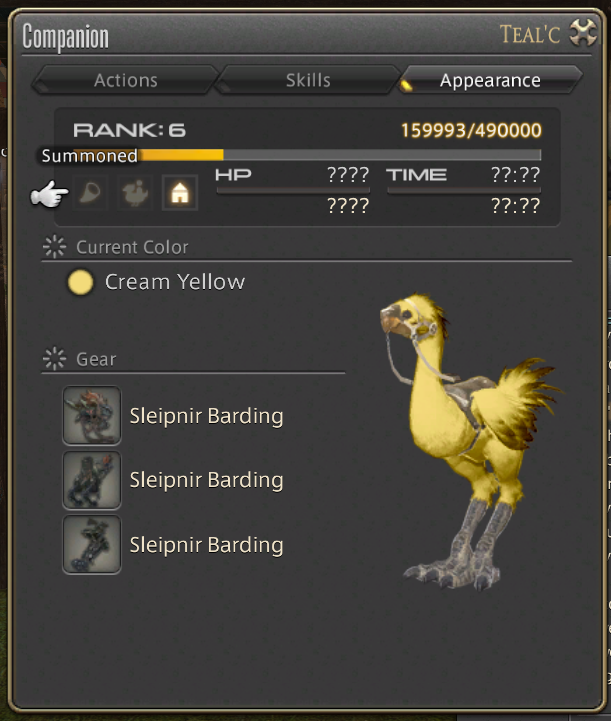This screenshot has height=721, width=611.
Task: Click the feed companion horn icon
Action: click(x=90, y=193)
